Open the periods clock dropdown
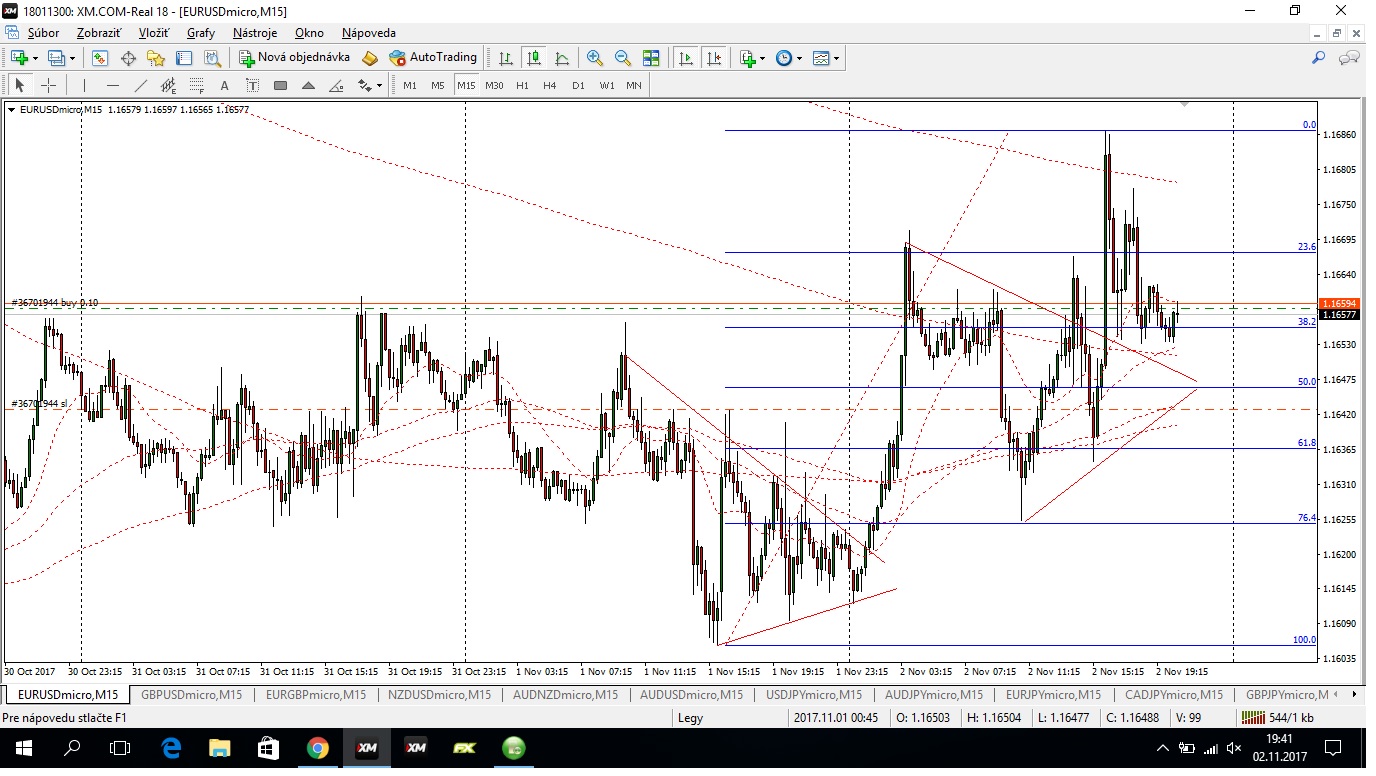The width and height of the screenshot is (1376, 776). click(788, 58)
